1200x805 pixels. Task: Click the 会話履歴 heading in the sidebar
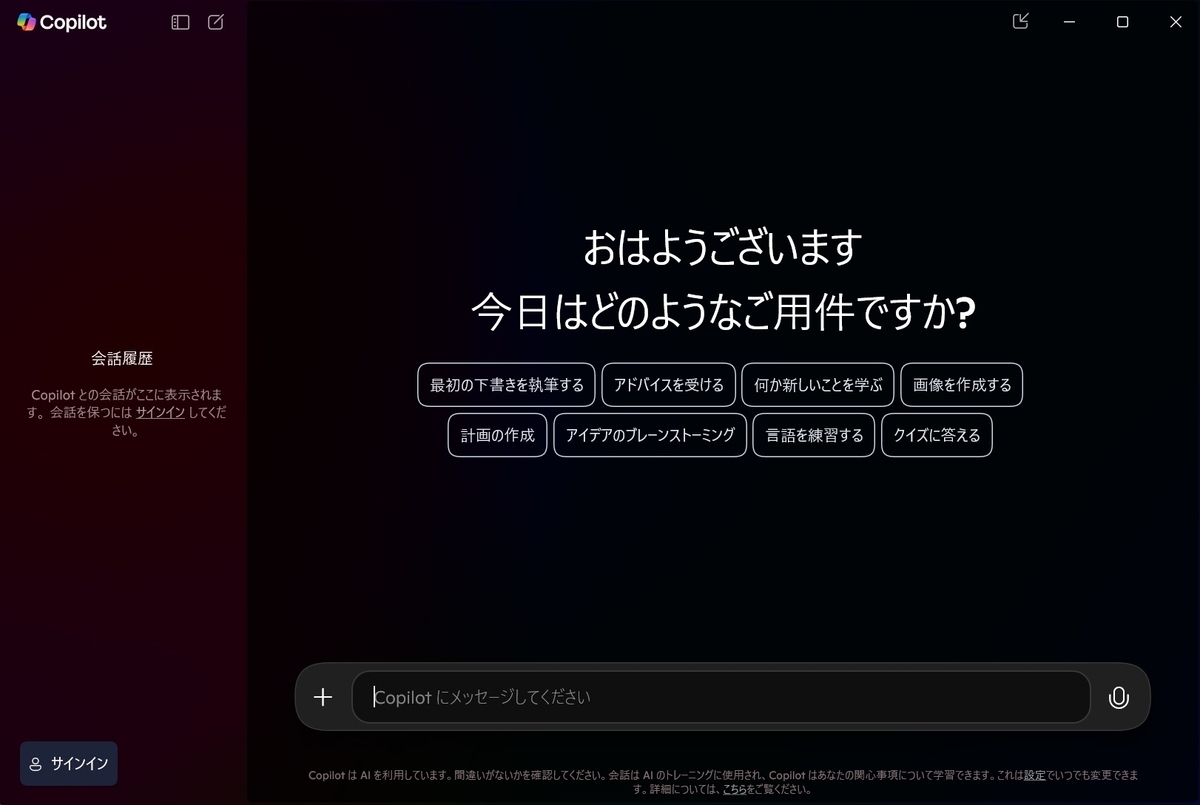[x=122, y=358]
